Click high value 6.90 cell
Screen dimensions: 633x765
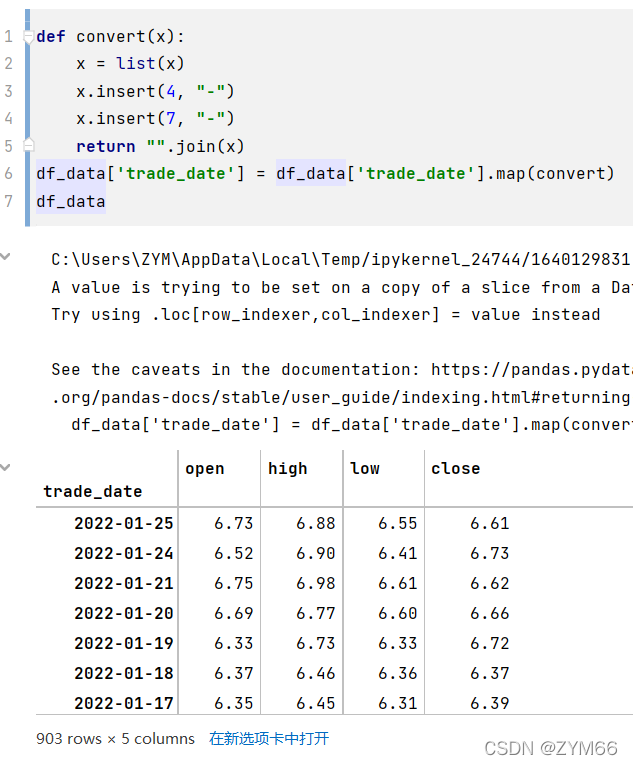tap(315, 553)
